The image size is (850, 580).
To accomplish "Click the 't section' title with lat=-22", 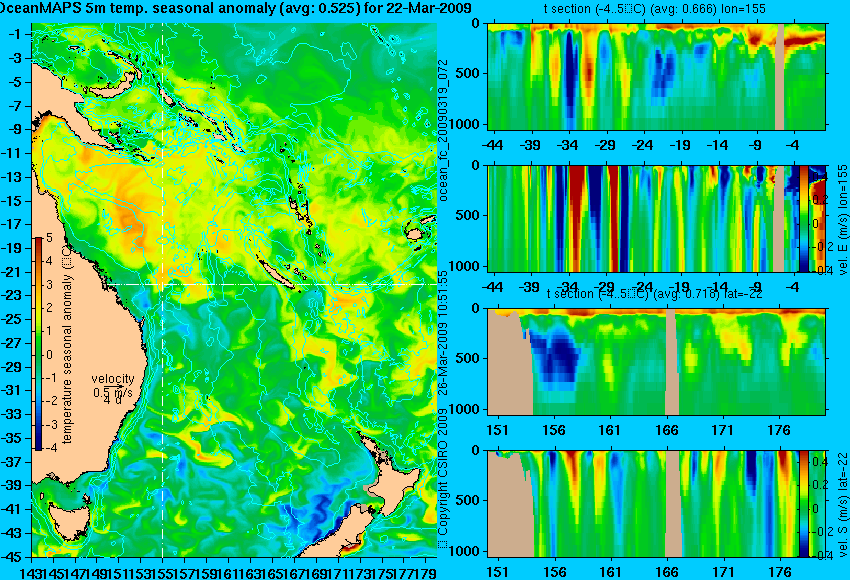I will pos(655,294).
